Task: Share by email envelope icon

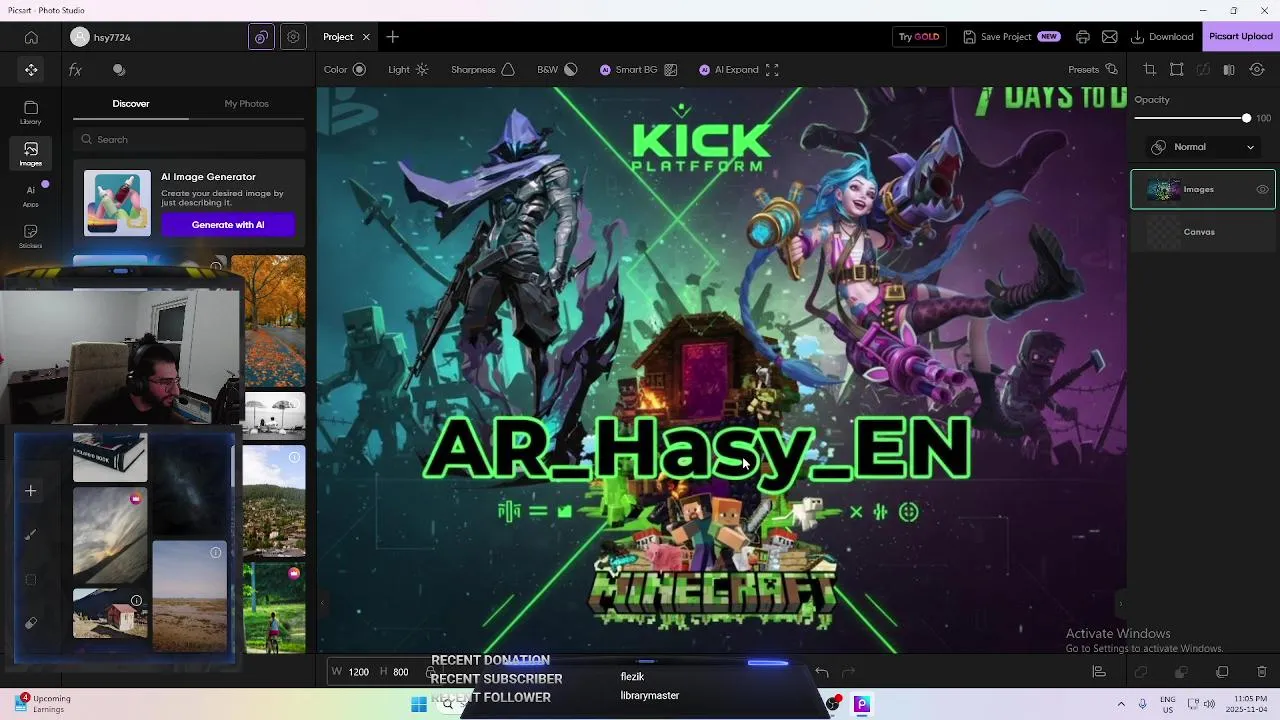Action: [x=1110, y=37]
